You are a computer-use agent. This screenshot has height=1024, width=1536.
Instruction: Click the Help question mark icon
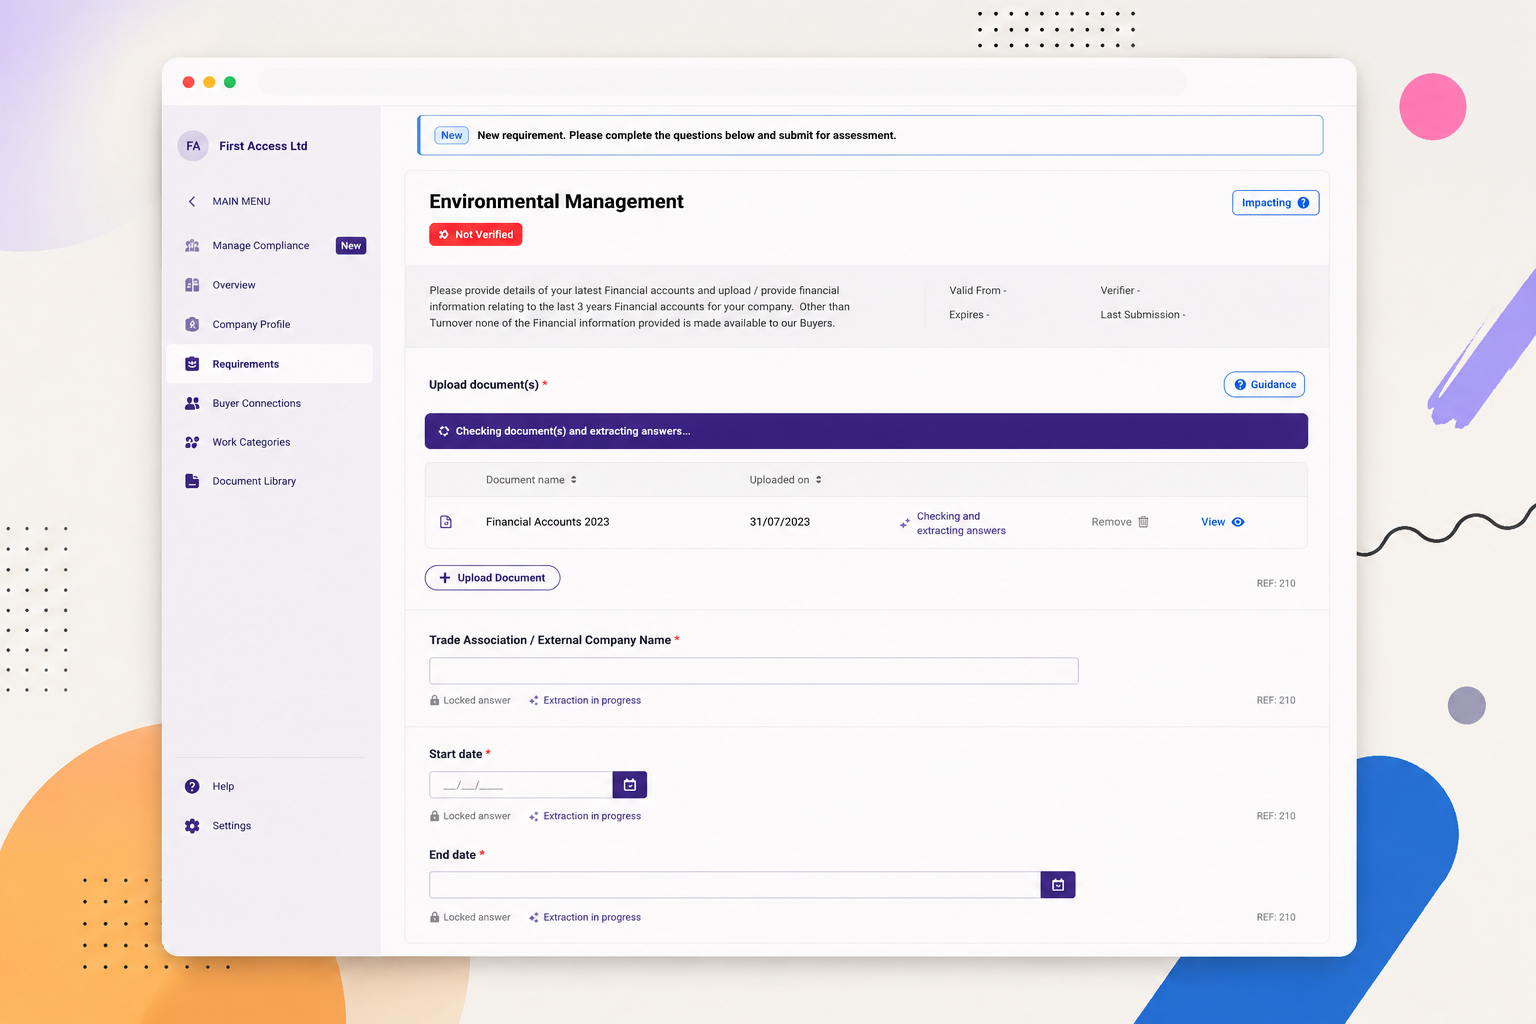coord(192,786)
